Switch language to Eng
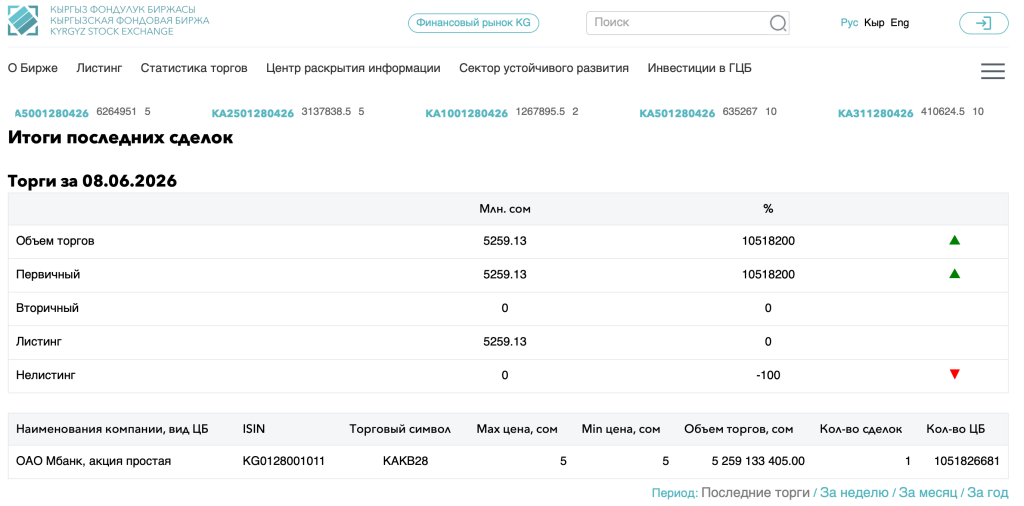 [x=900, y=23]
